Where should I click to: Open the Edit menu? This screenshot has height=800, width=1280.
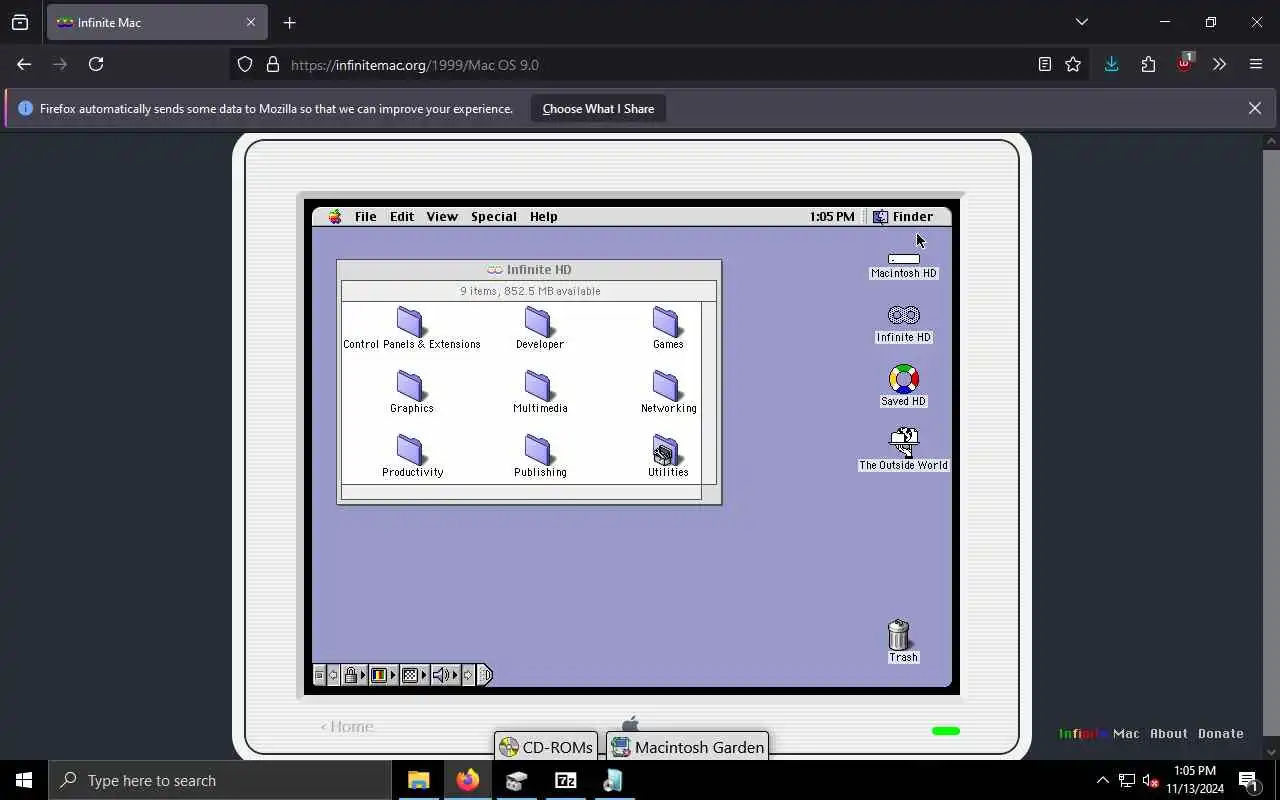coord(402,216)
